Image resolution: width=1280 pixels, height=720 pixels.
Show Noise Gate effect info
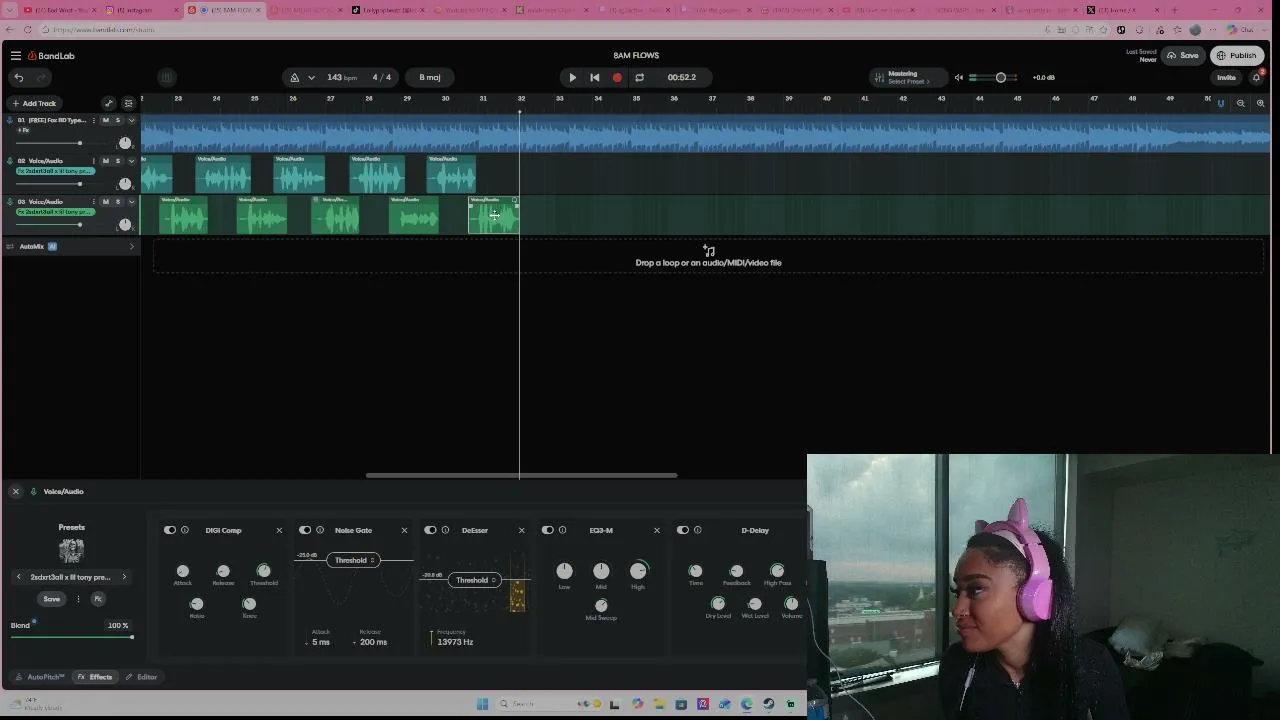coord(320,530)
